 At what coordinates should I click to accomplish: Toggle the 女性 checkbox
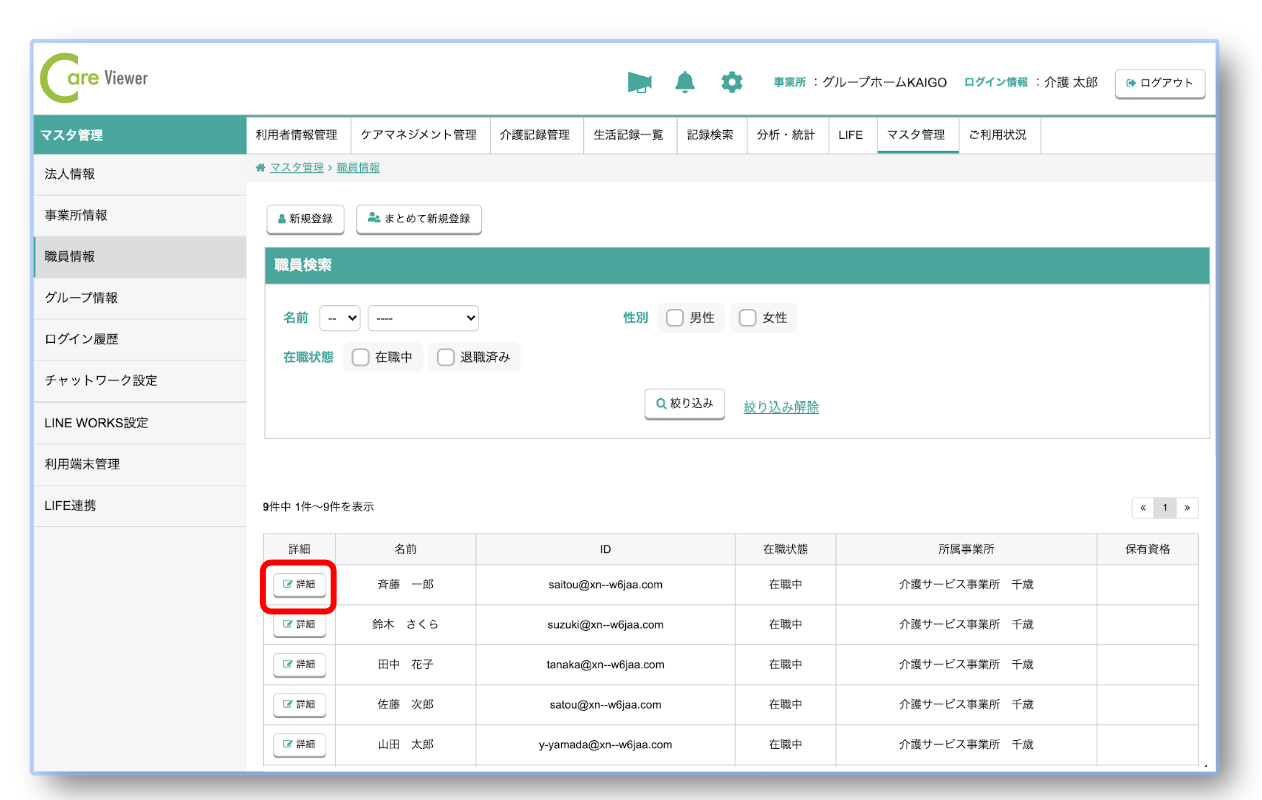(x=748, y=318)
